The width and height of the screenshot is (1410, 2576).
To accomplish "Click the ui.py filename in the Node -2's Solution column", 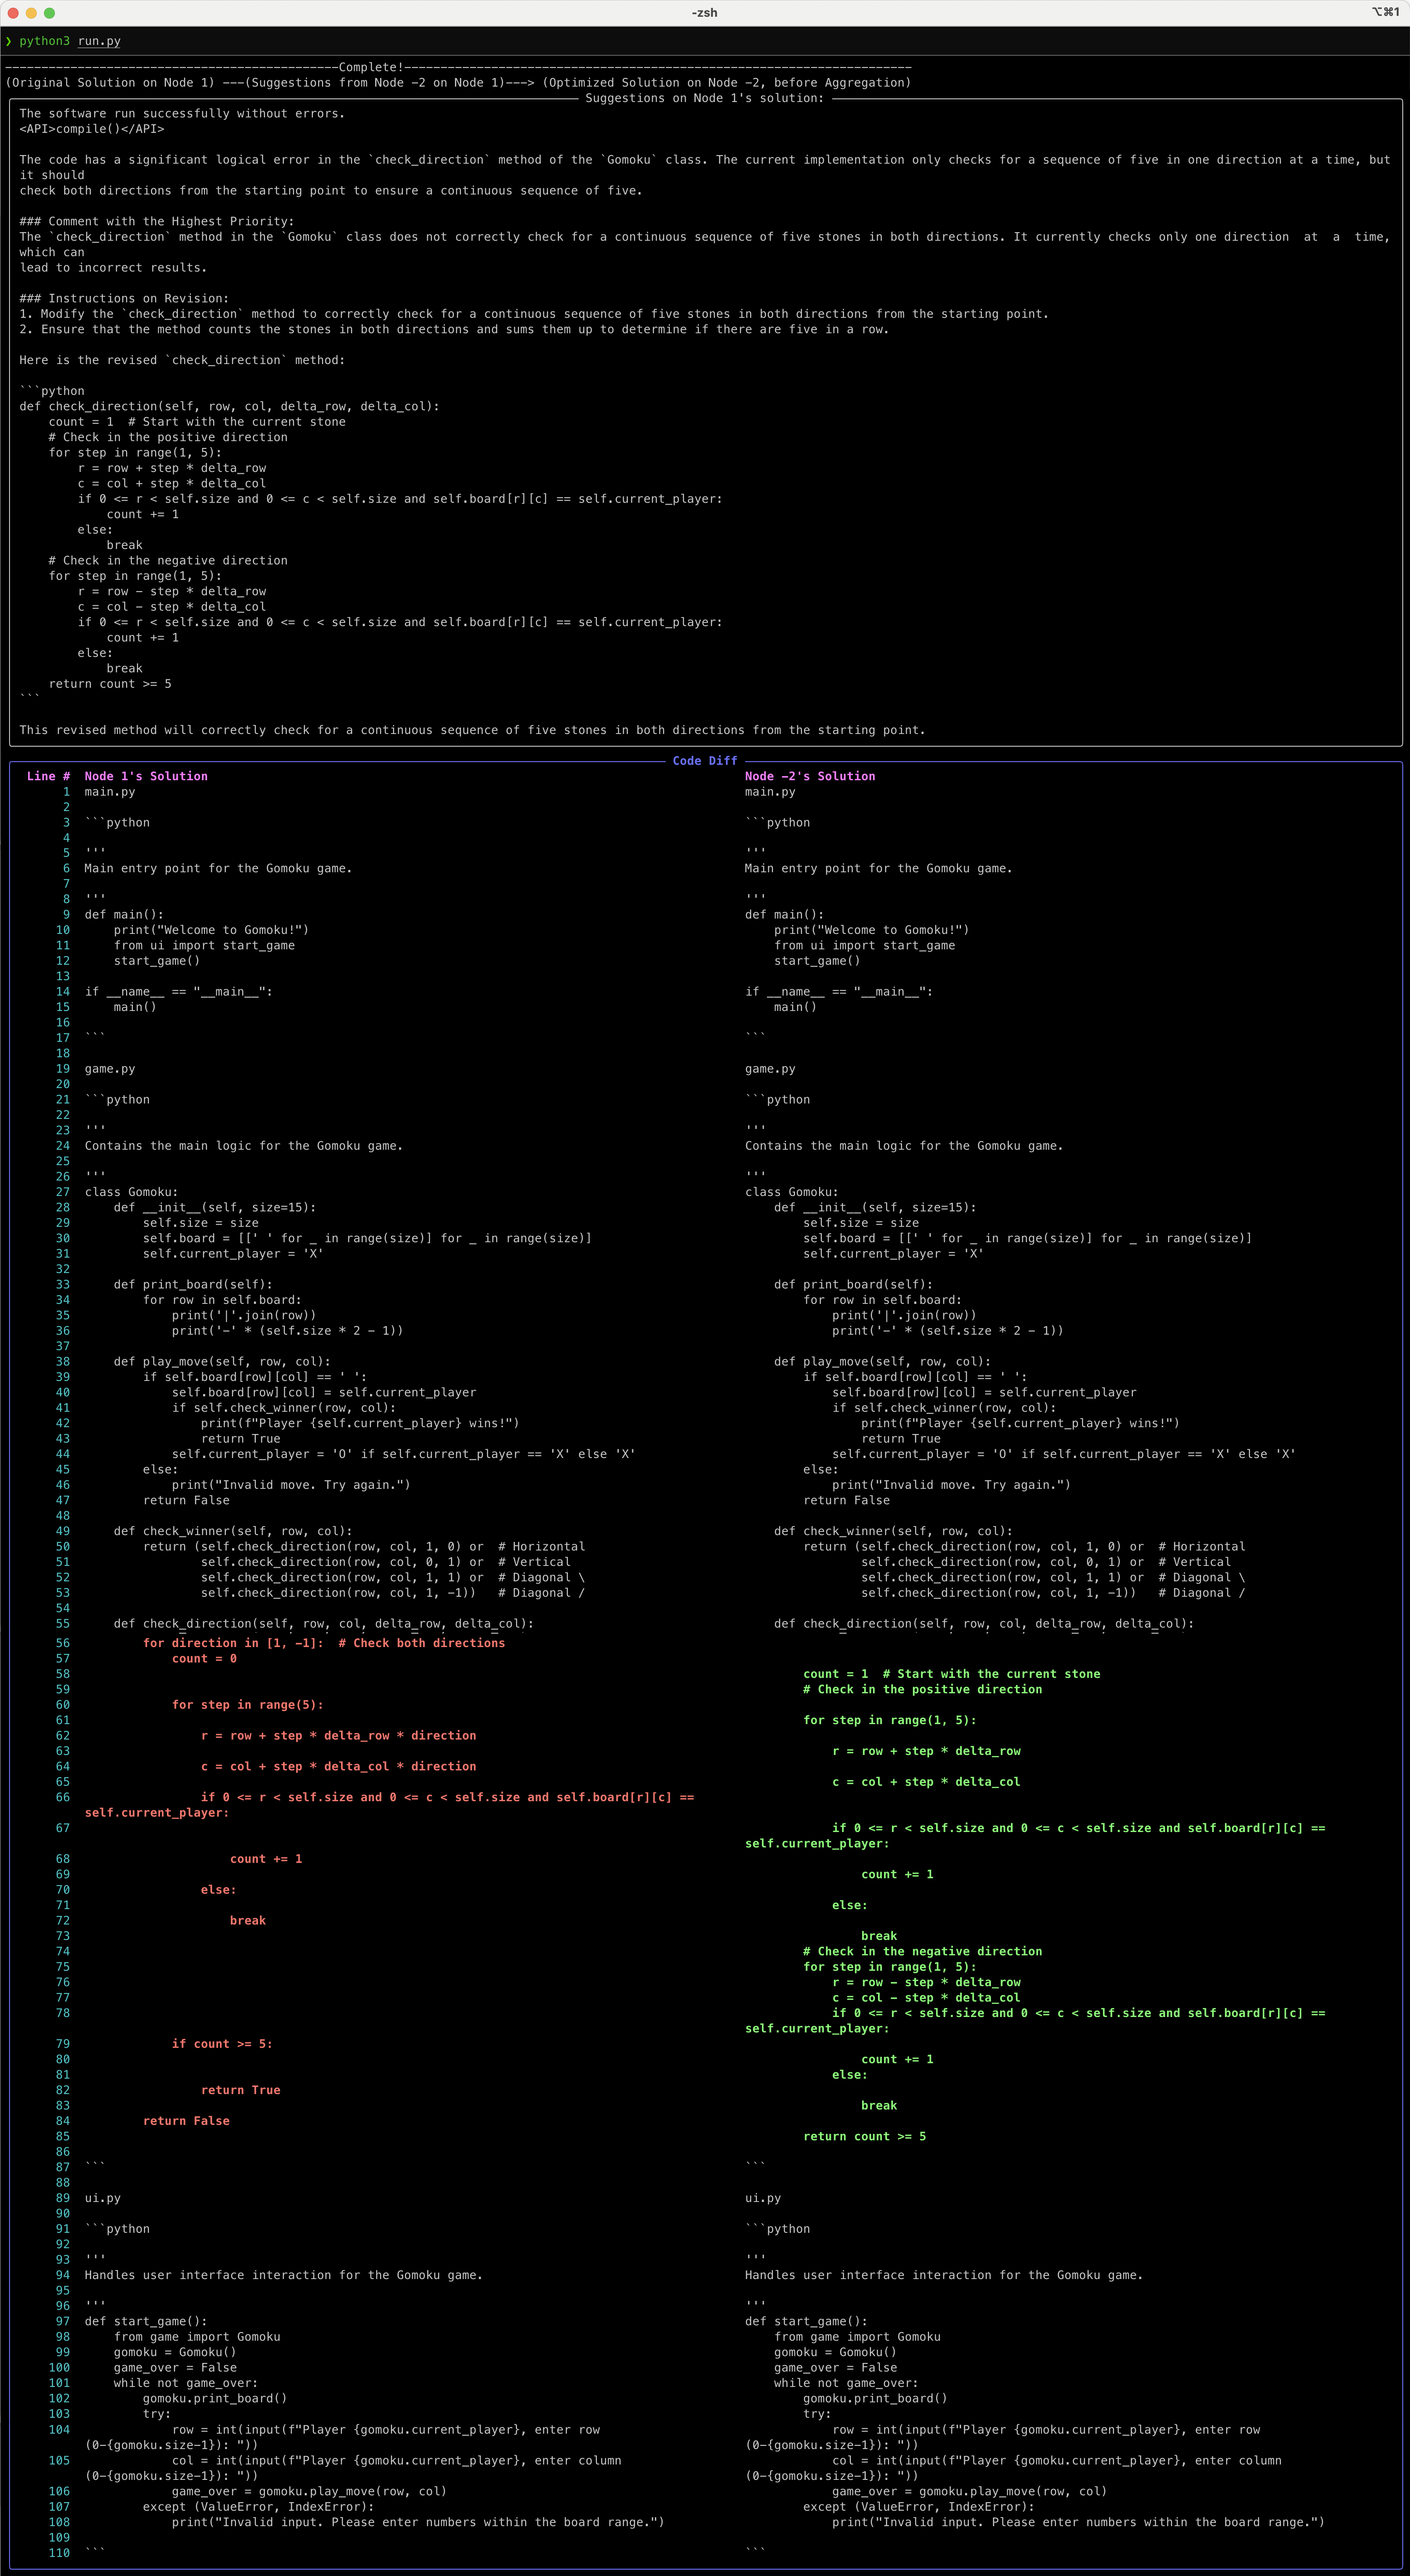I will tap(763, 2198).
